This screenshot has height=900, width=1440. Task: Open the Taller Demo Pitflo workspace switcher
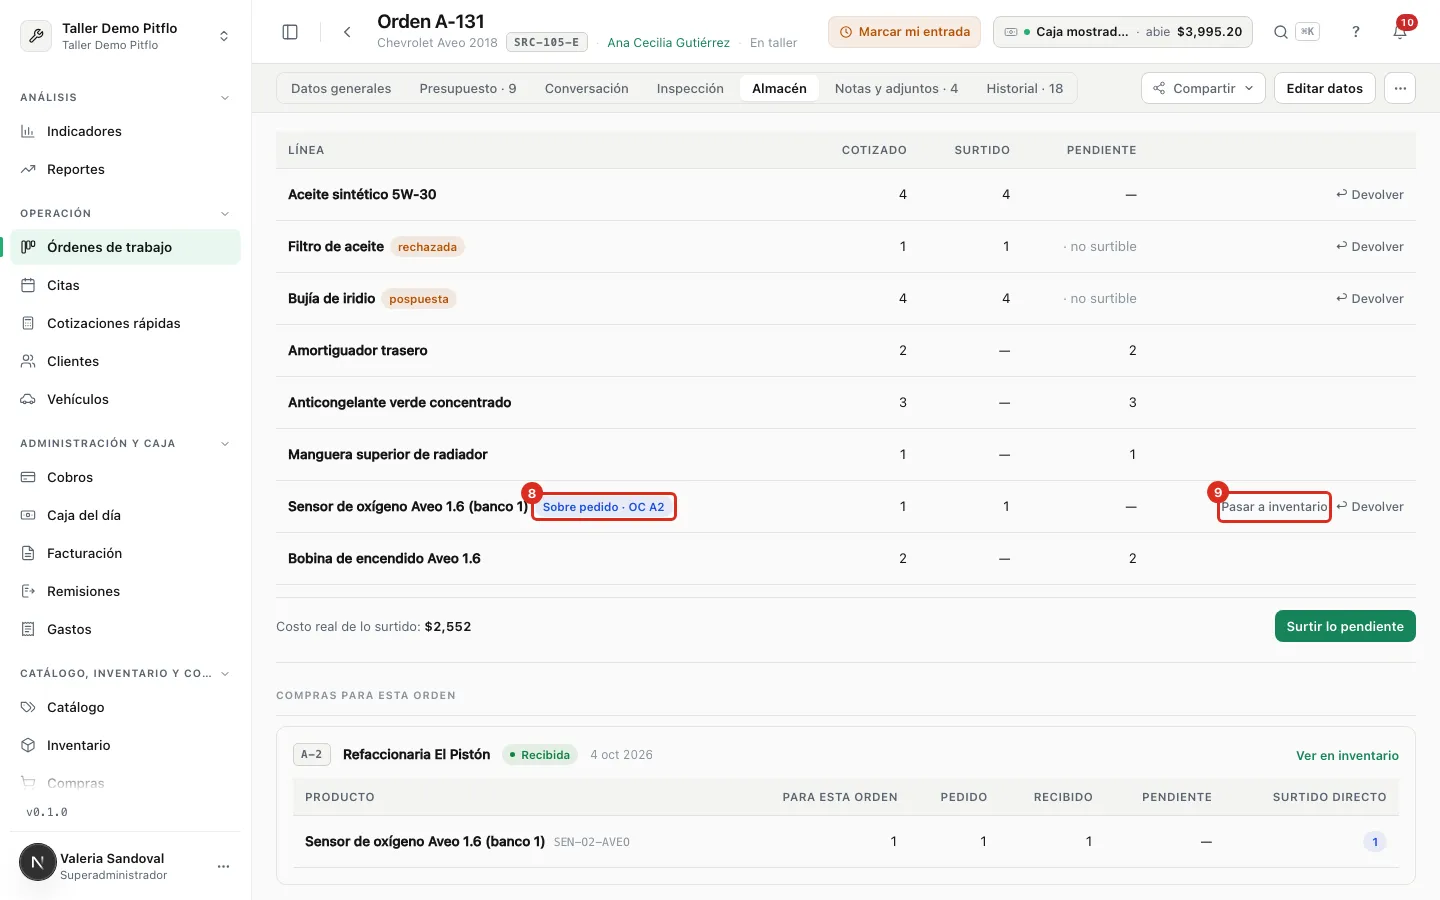126,36
